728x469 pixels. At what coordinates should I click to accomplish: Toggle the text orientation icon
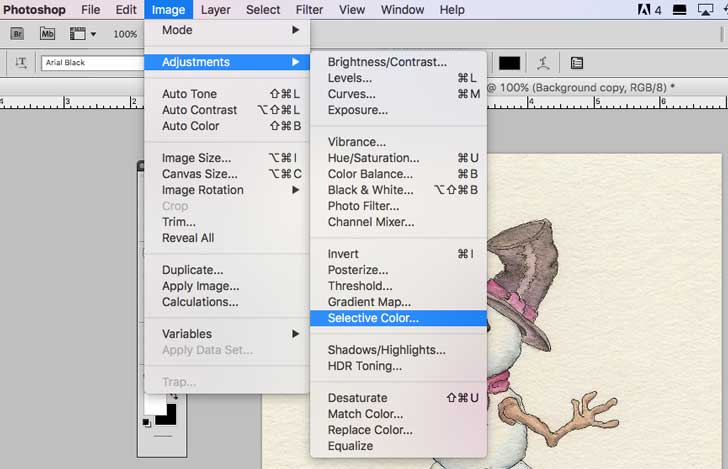click(21, 63)
